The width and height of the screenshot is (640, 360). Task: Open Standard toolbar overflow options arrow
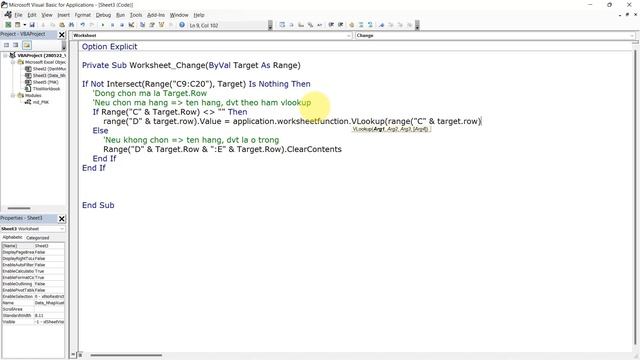[x=270, y=26]
